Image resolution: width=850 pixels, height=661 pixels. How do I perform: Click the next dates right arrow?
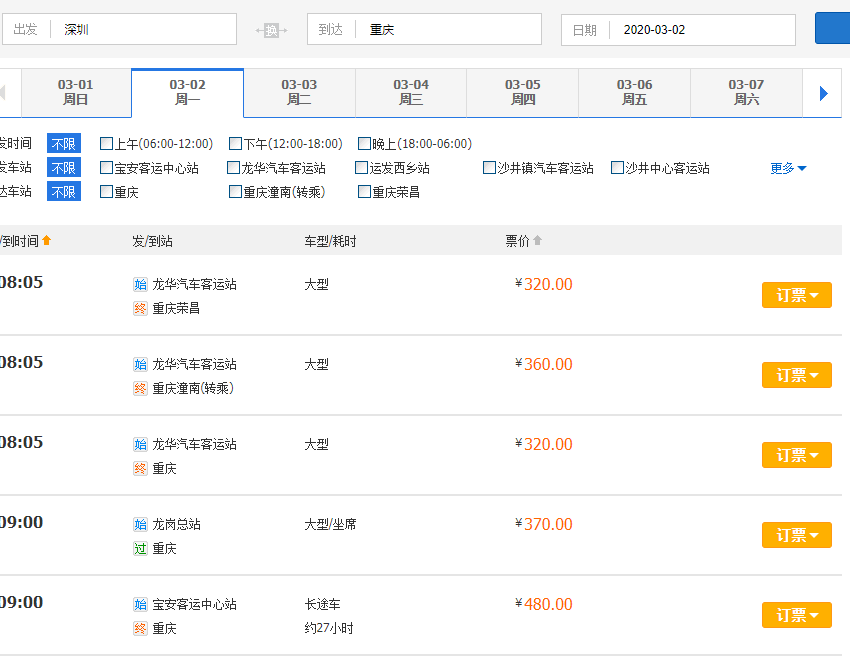(x=824, y=93)
